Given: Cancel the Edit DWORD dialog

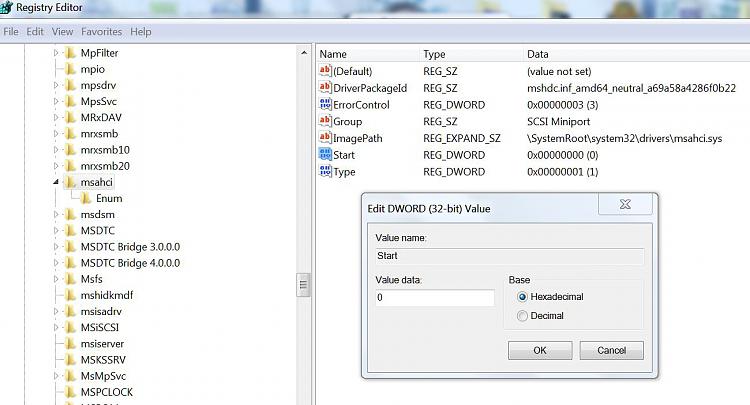Looking at the screenshot, I should (x=611, y=350).
